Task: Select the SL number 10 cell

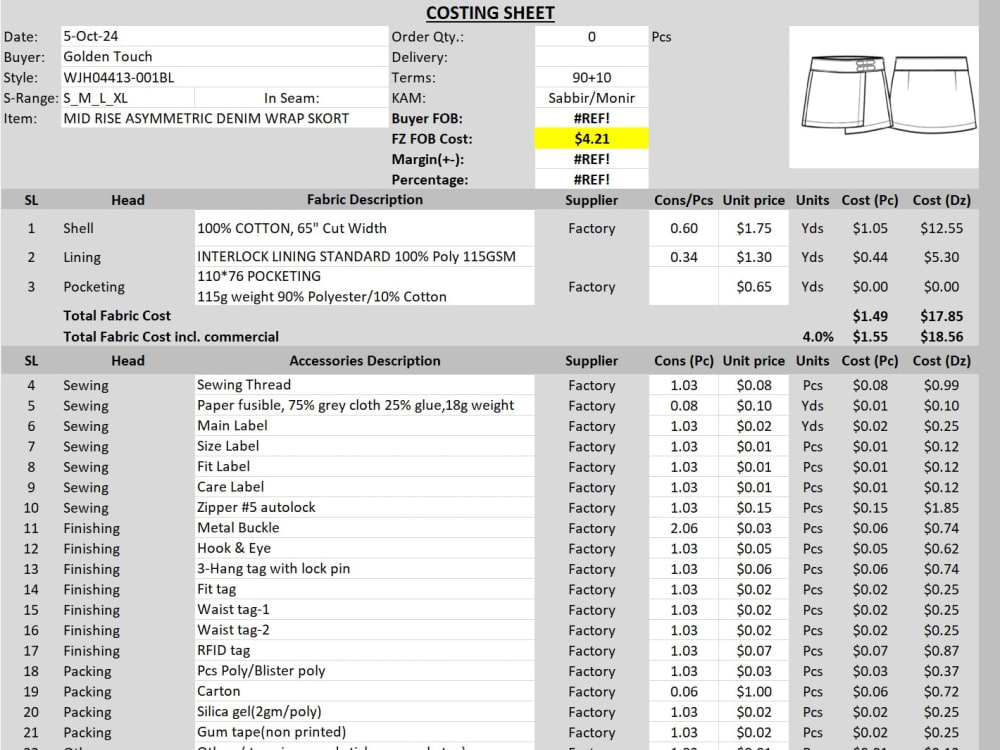Action: pos(31,508)
